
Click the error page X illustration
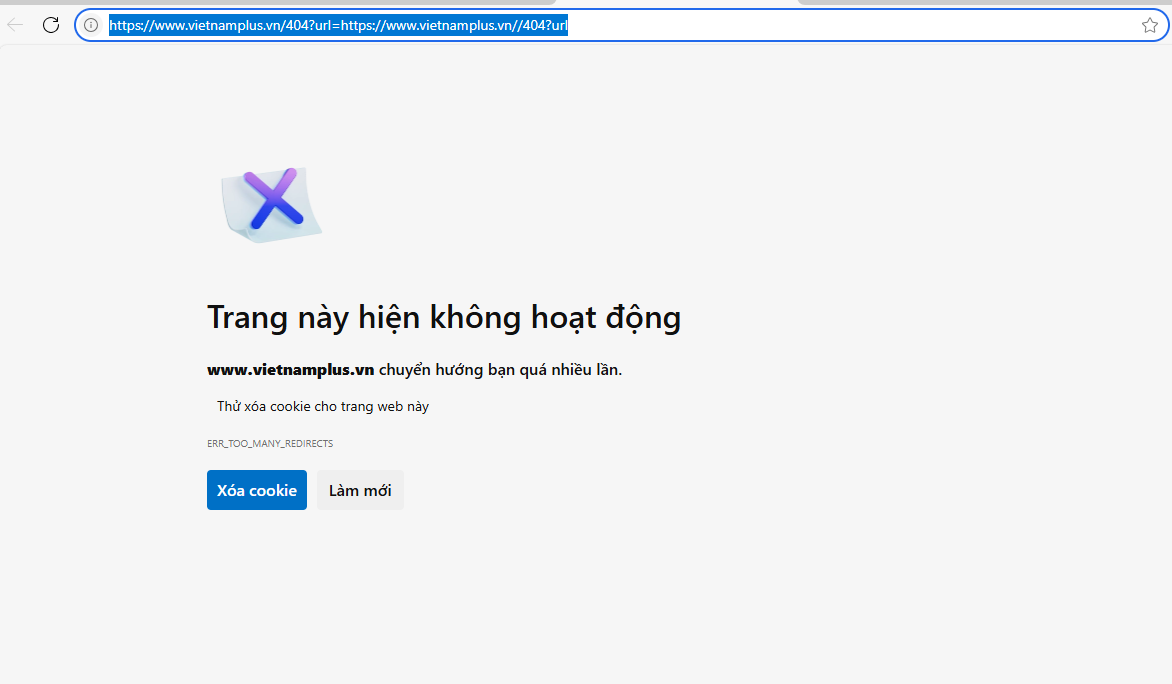271,205
